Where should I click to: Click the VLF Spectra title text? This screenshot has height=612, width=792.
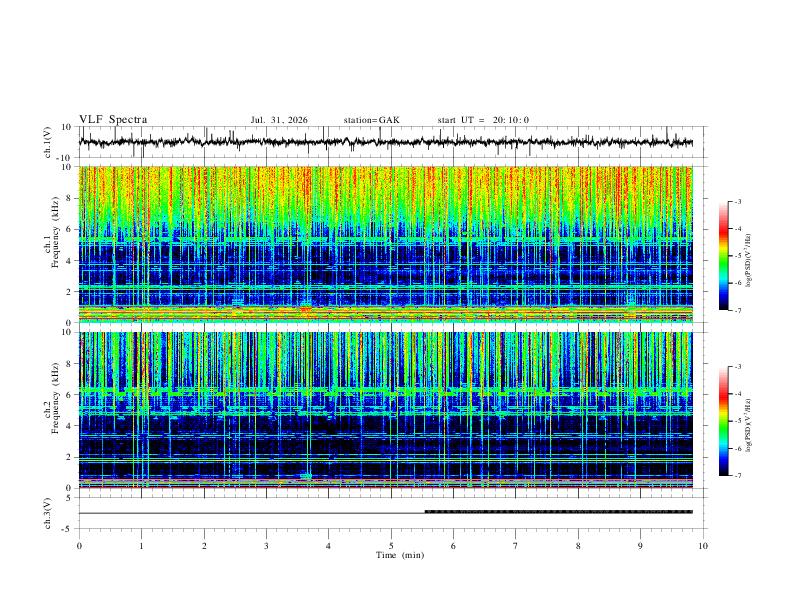pyautogui.click(x=113, y=120)
